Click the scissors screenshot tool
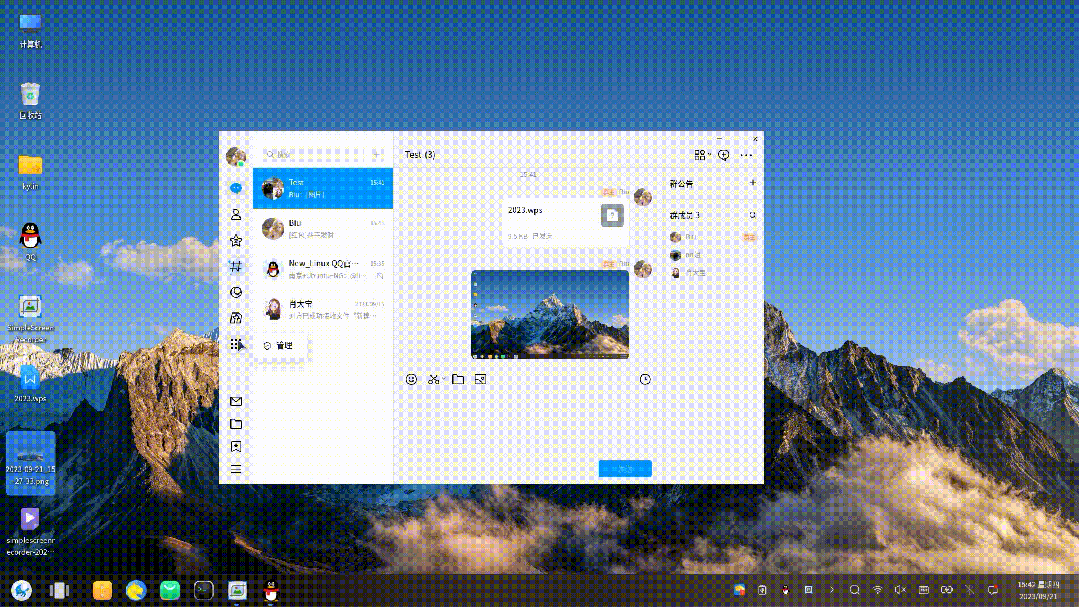The image size is (1079, 607). click(x=434, y=380)
